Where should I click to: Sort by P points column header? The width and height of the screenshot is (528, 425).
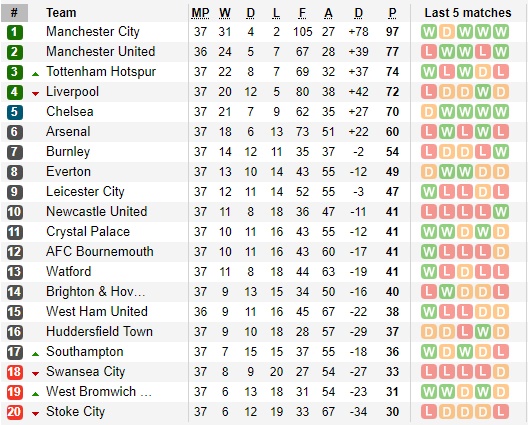coord(392,13)
